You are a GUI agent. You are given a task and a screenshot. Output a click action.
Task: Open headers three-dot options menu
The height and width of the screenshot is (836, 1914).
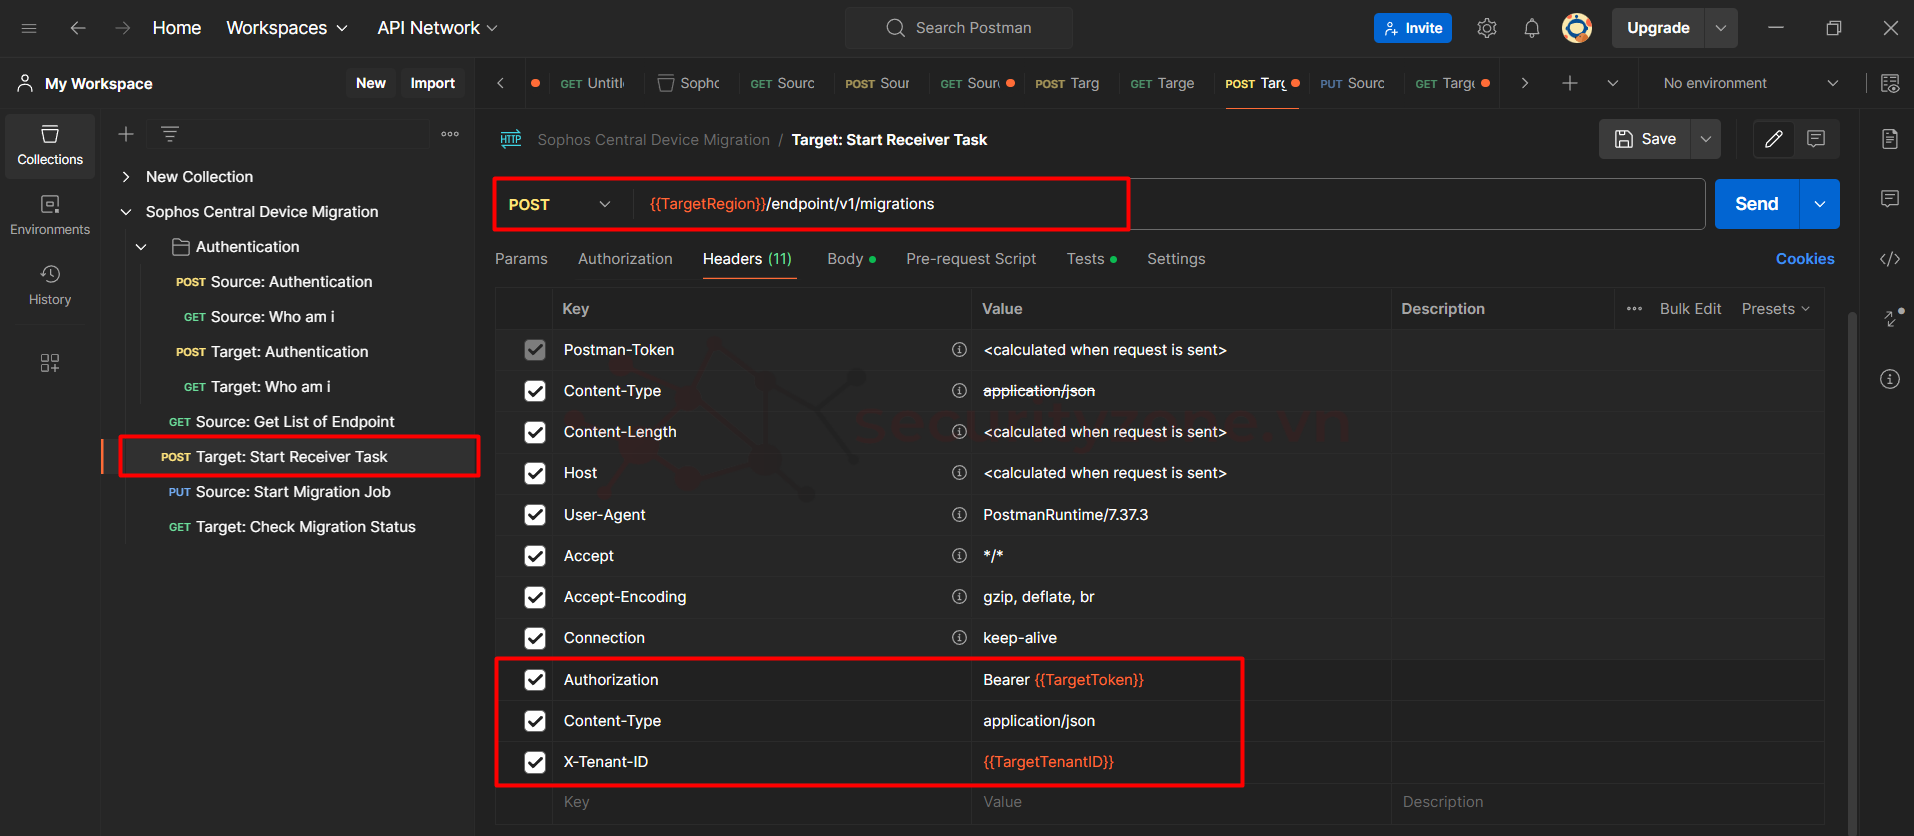click(x=1634, y=309)
